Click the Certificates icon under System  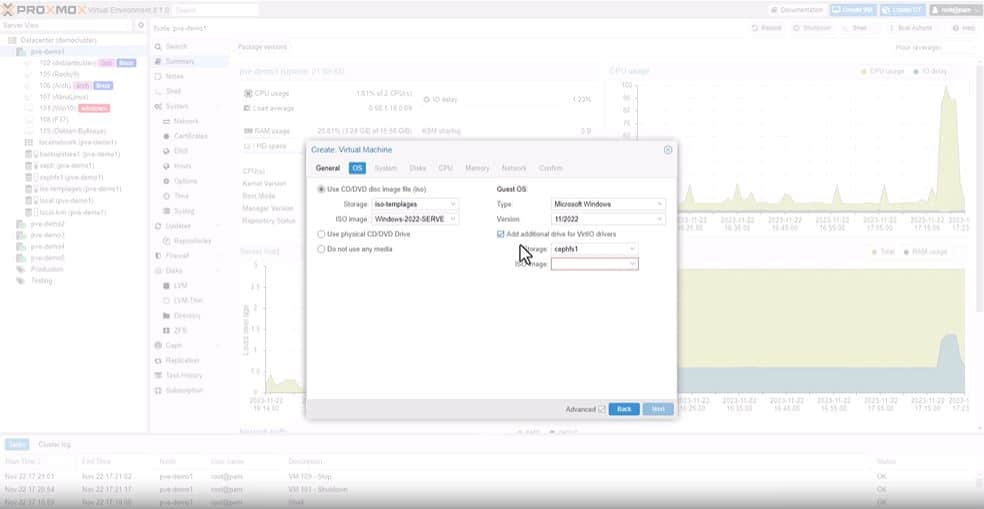pos(166,136)
